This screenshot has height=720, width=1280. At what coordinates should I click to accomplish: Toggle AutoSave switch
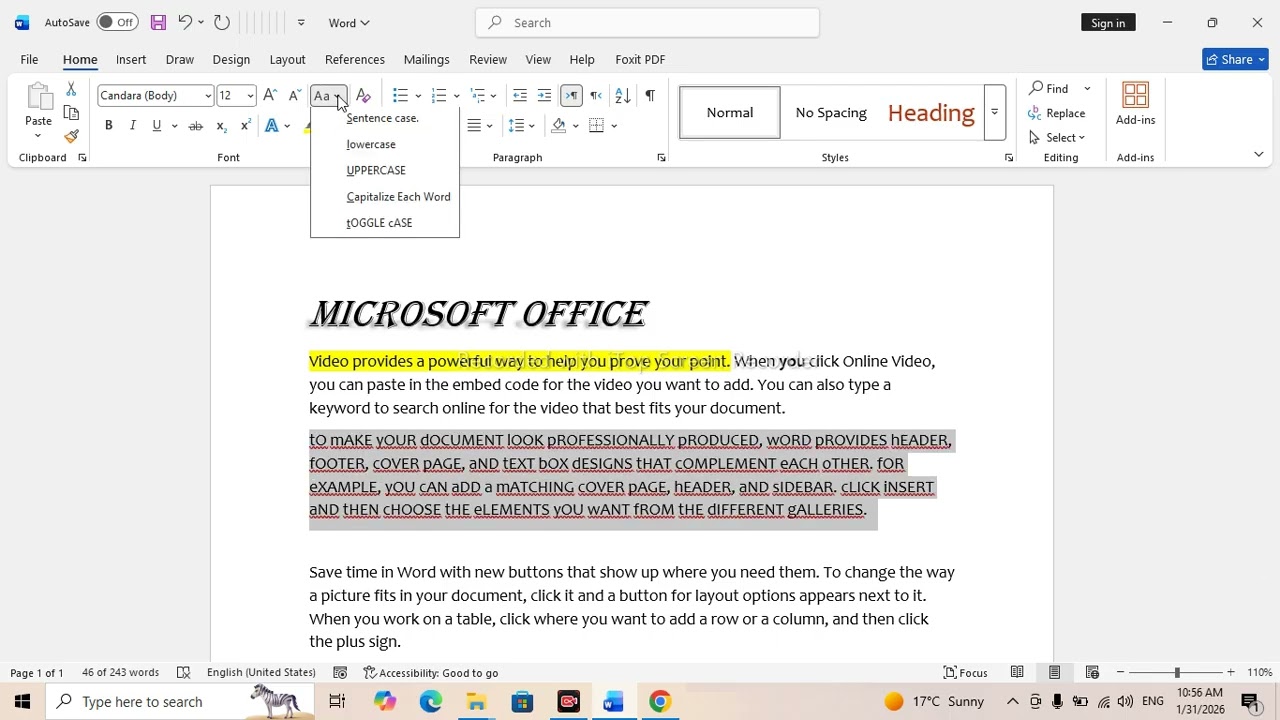117,22
